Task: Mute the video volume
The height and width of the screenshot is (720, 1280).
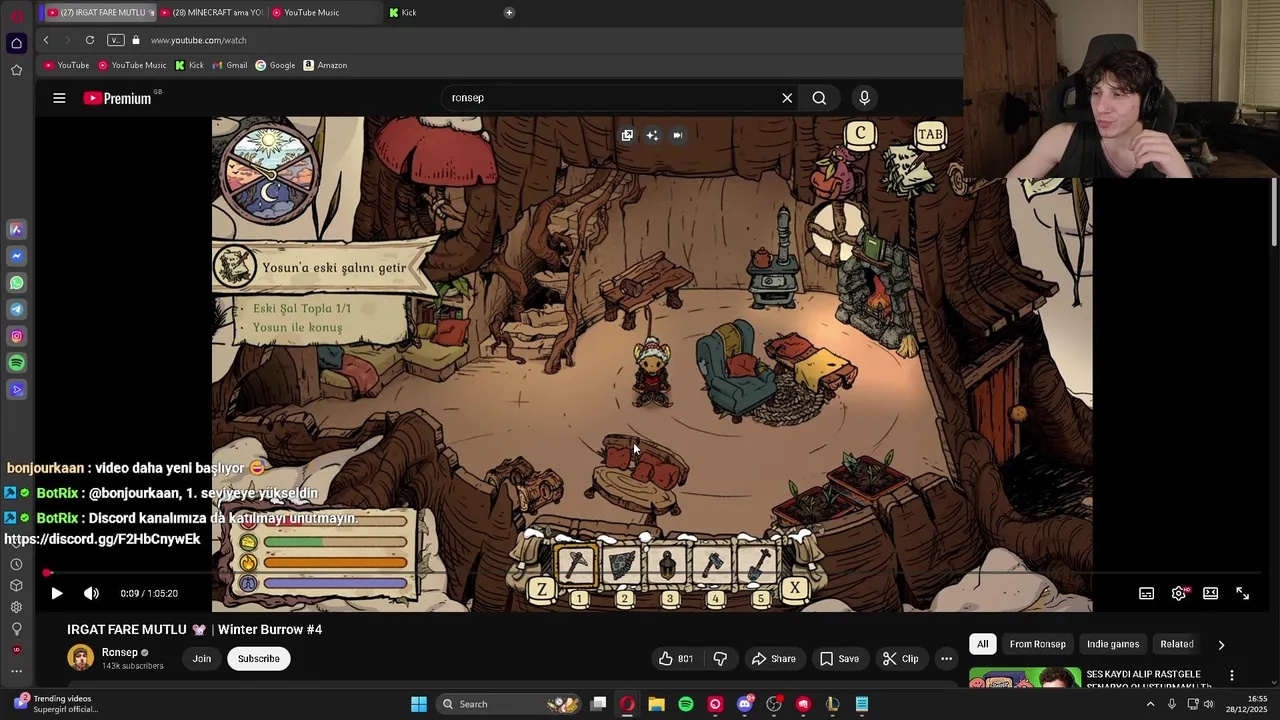Action: tap(91, 593)
